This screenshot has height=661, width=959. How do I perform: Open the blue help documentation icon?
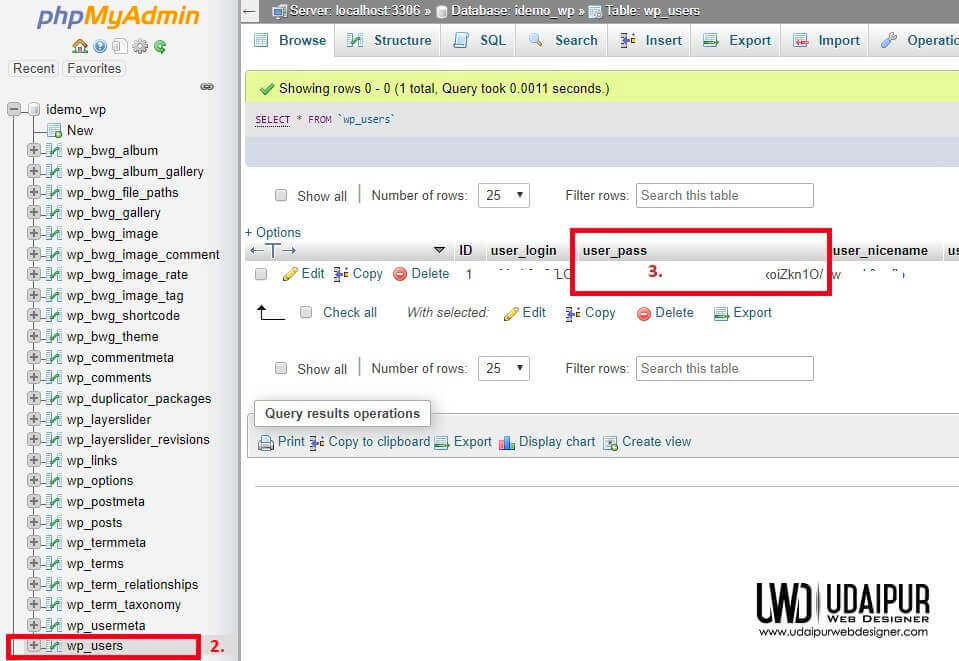point(100,46)
